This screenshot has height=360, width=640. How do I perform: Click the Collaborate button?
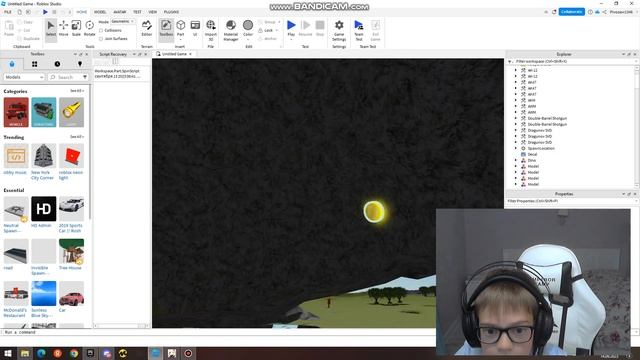pyautogui.click(x=571, y=12)
